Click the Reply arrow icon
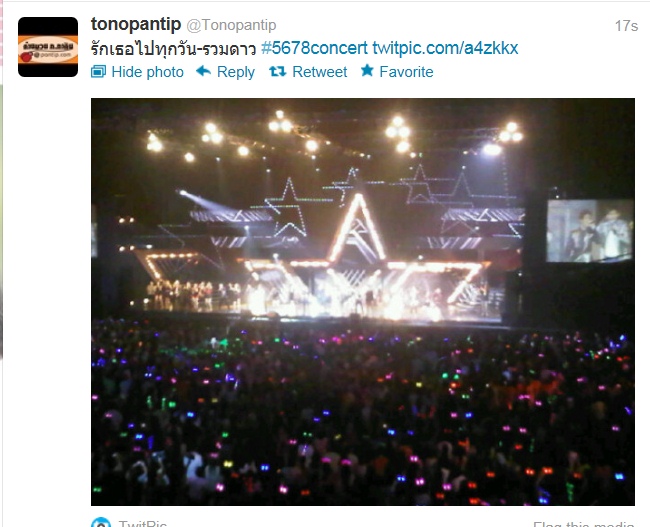 (x=204, y=71)
